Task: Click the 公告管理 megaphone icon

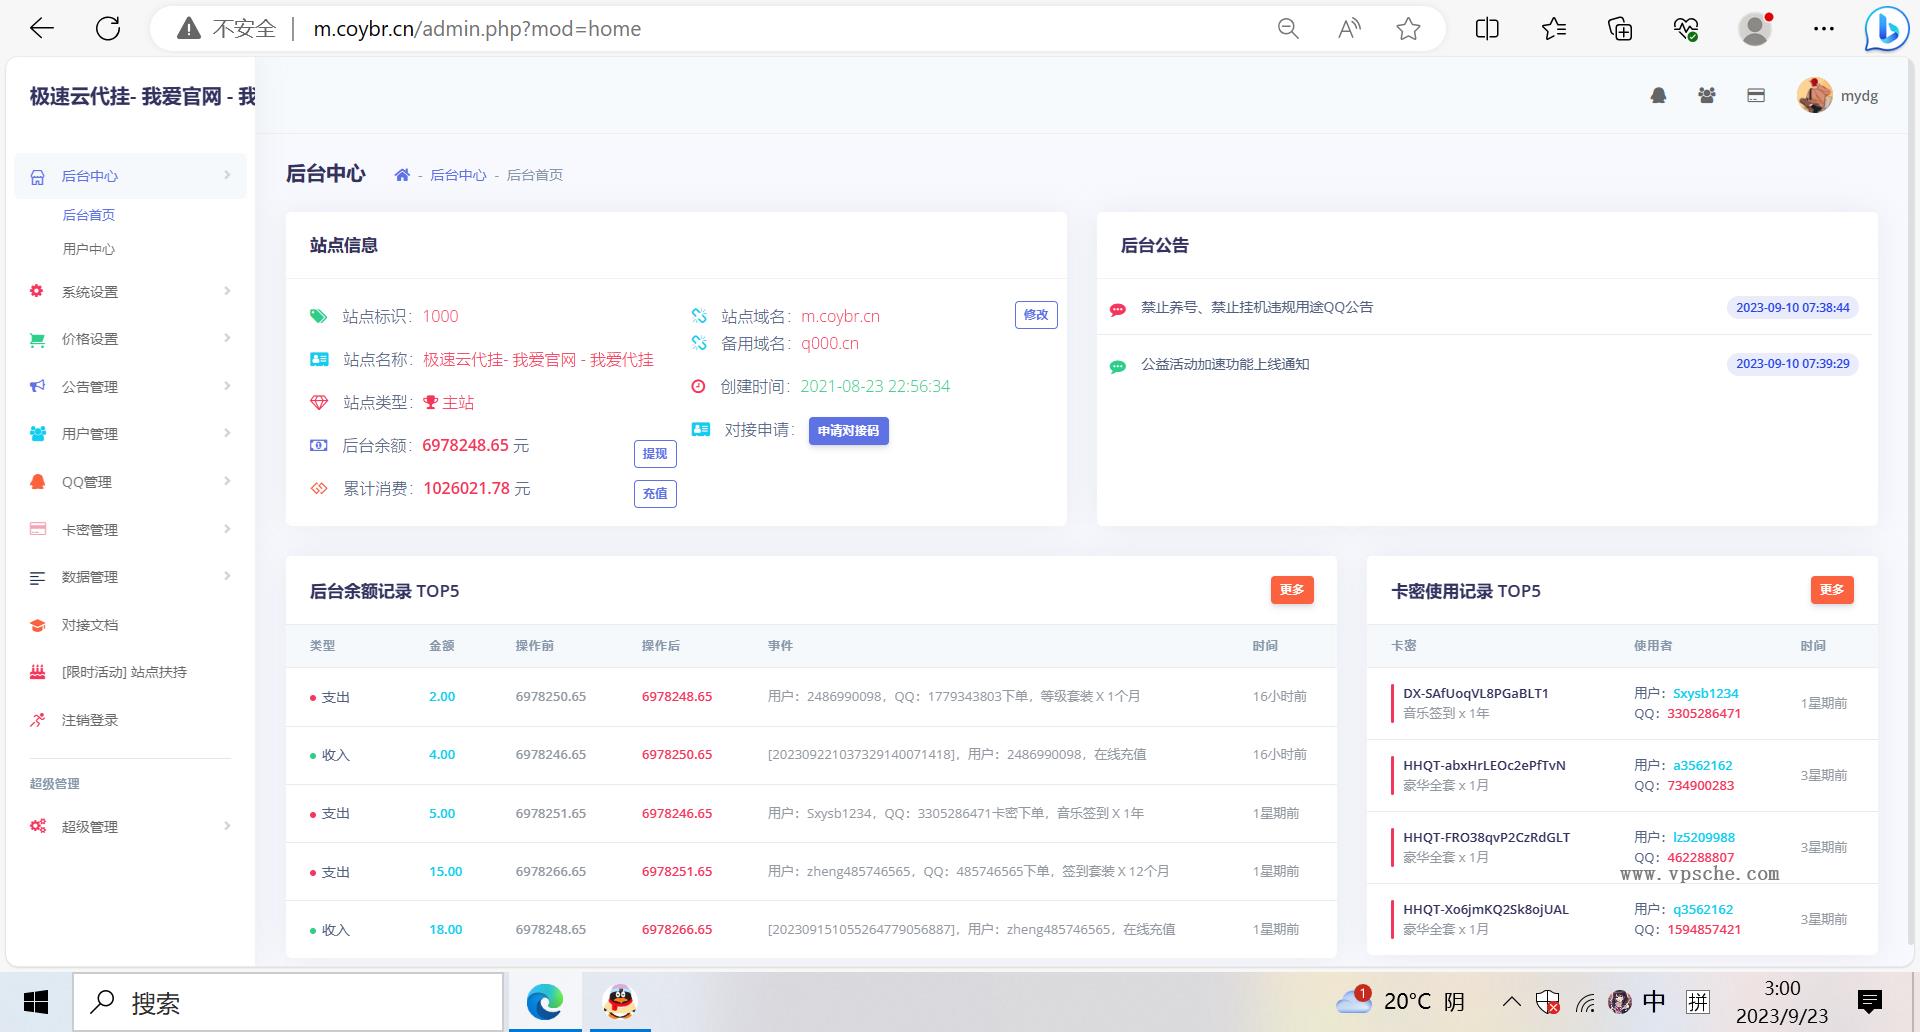Action: point(36,386)
